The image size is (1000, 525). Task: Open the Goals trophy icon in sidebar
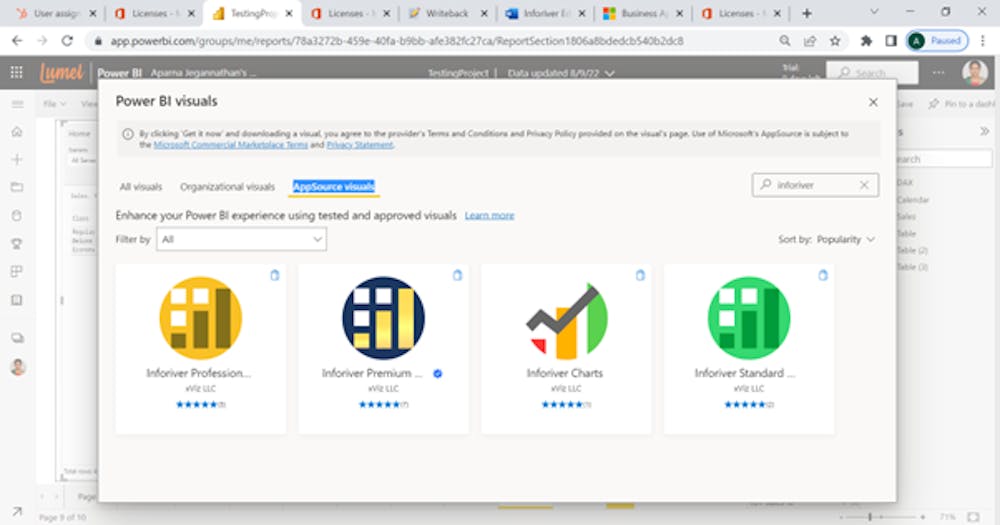tap(17, 244)
